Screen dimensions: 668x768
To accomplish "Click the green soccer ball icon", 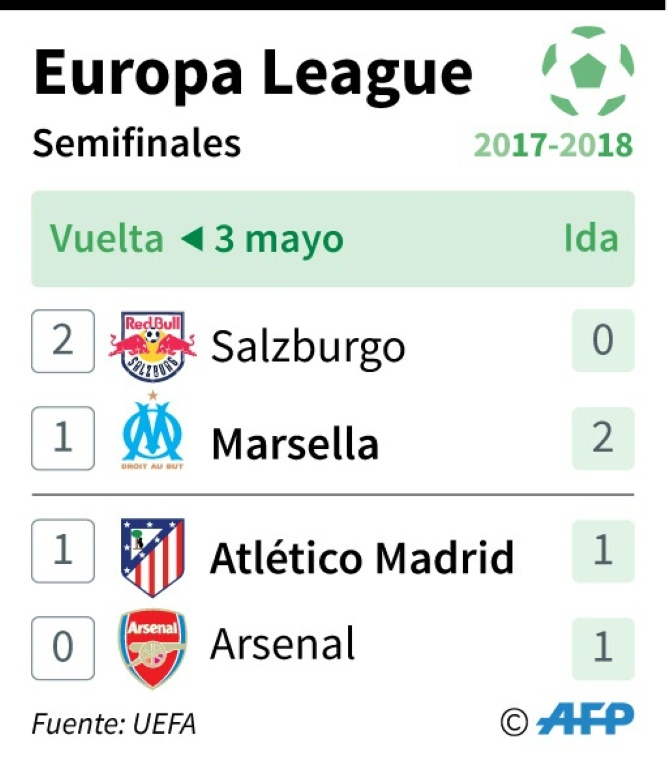I will click(x=588, y=71).
